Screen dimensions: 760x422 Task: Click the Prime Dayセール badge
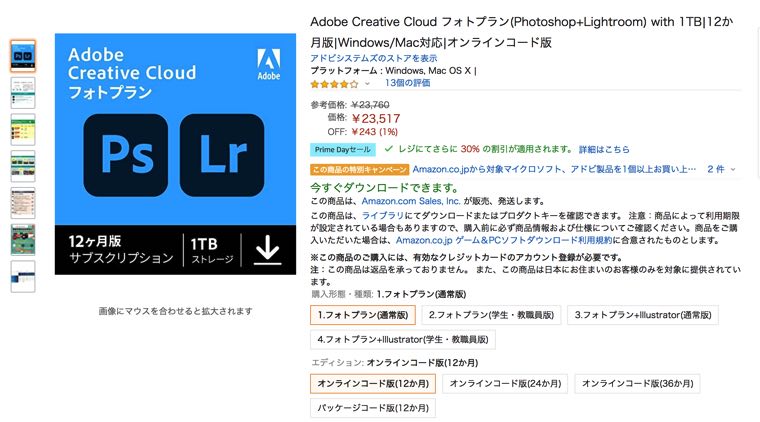(343, 149)
